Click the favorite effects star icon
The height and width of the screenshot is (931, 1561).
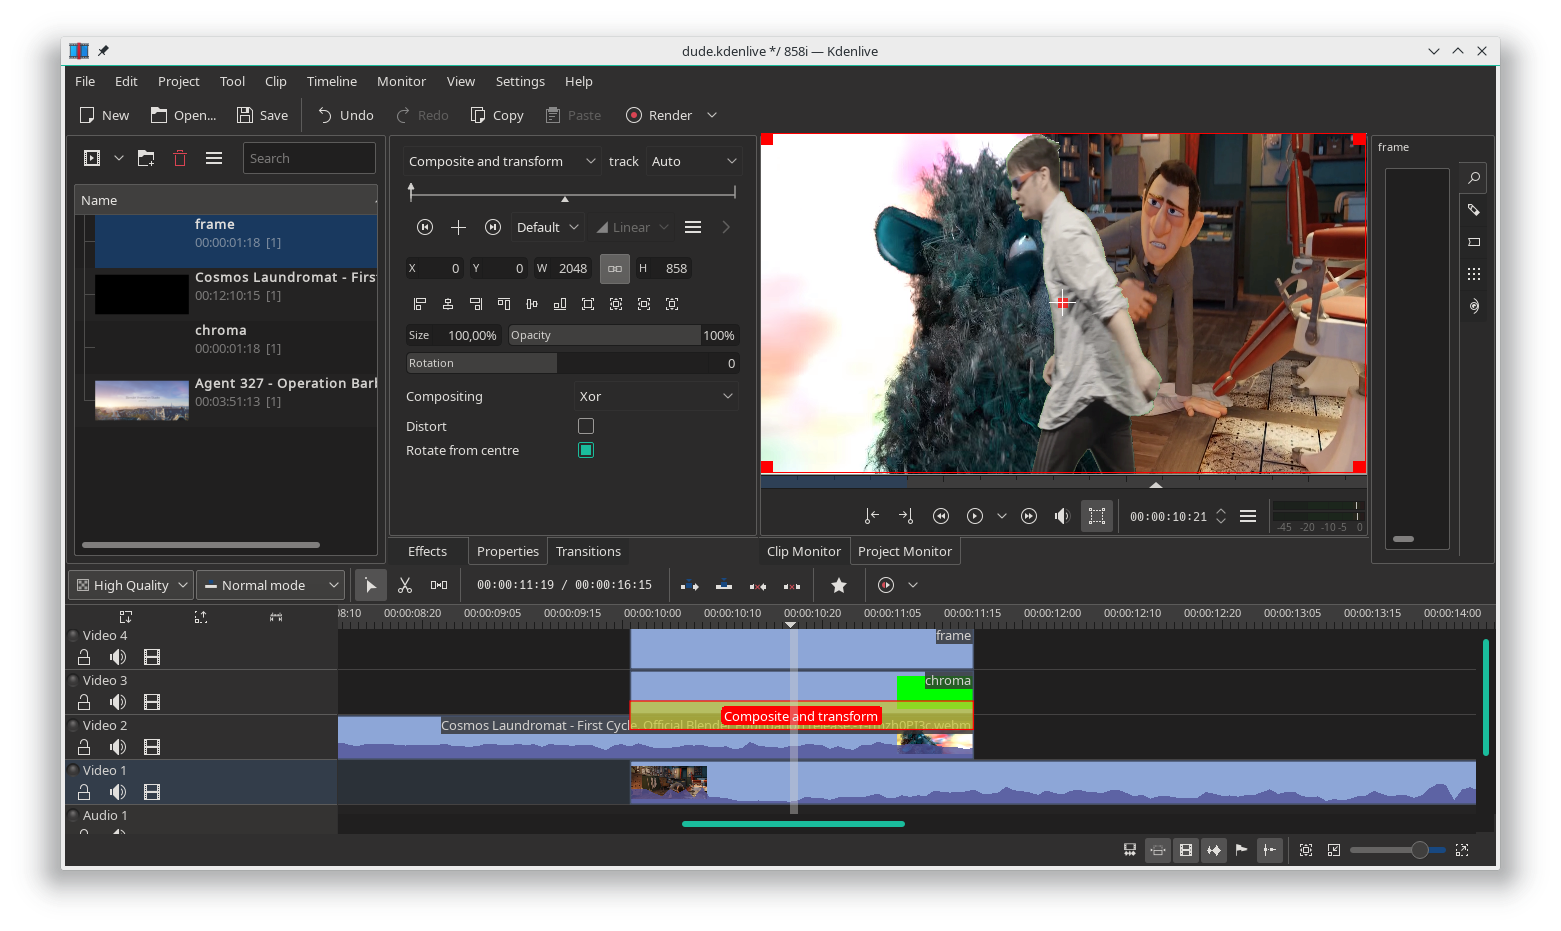click(839, 585)
